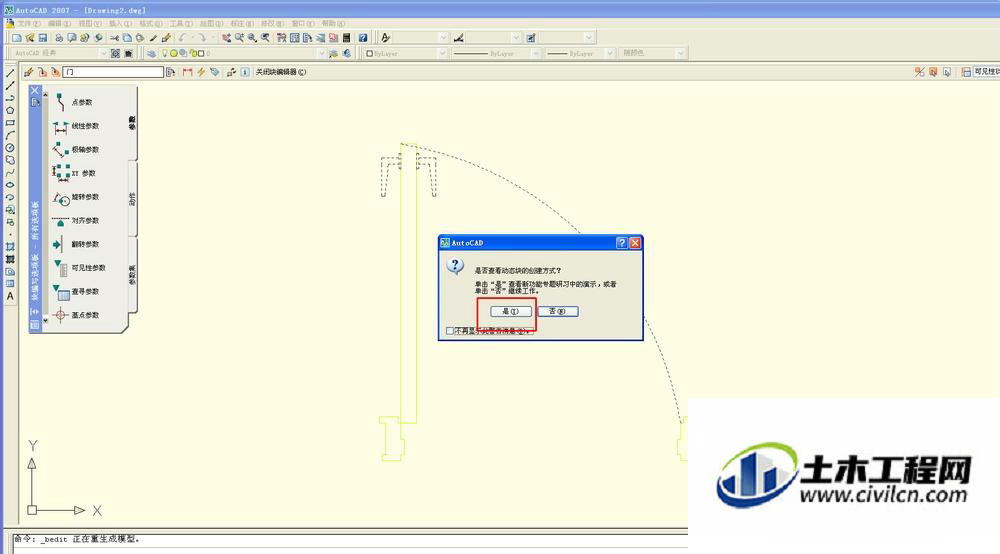The width and height of the screenshot is (1000, 554).
Task: Open the 工具 (Tools) menu
Action: 181,24
